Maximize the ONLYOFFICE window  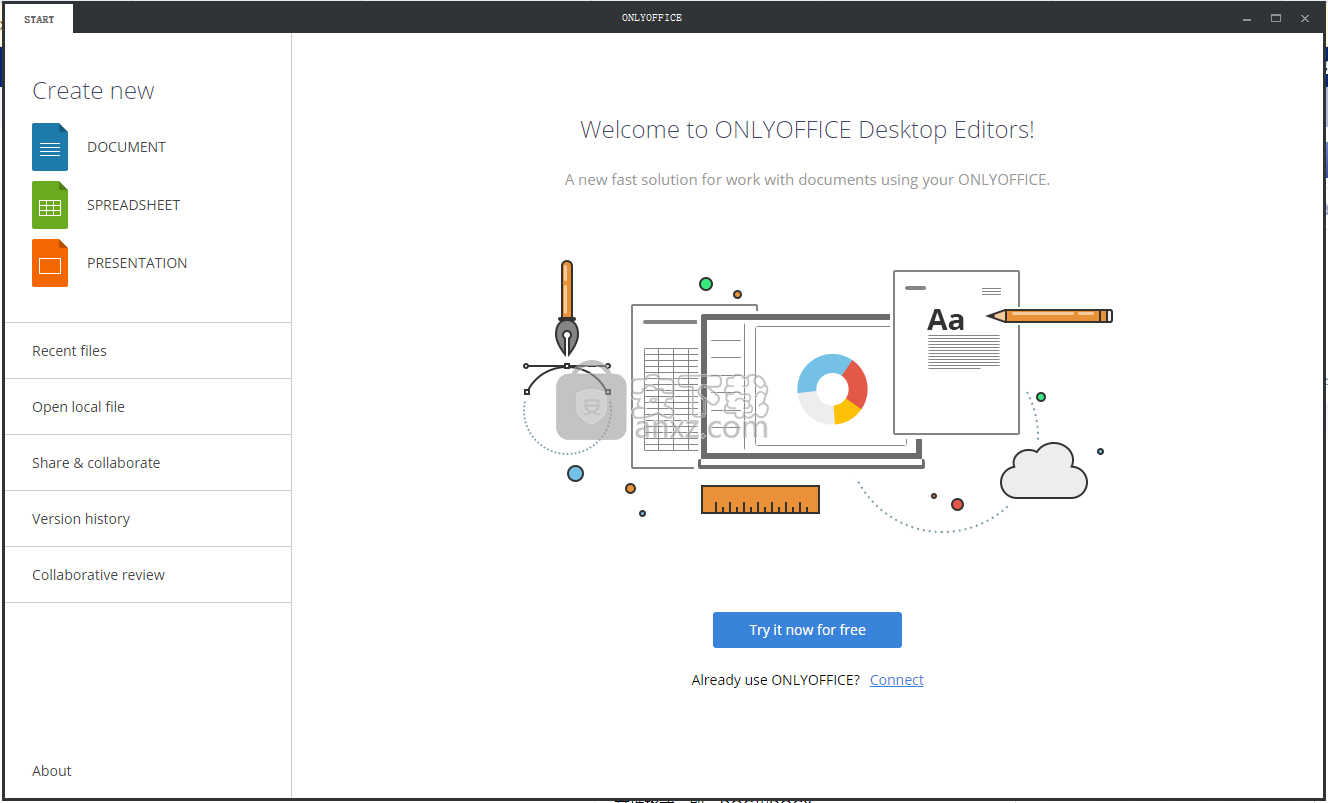[1276, 18]
